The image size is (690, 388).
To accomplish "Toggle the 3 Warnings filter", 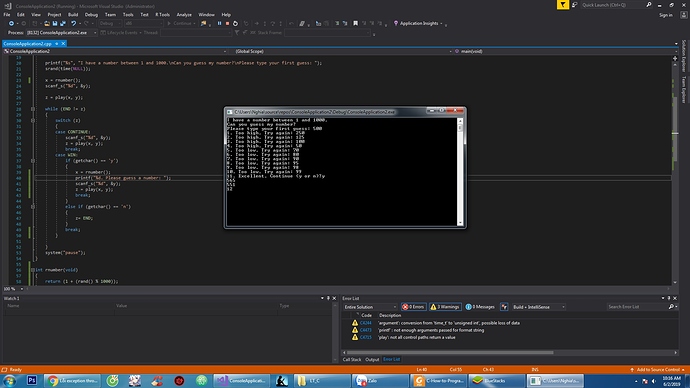I will (444, 307).
